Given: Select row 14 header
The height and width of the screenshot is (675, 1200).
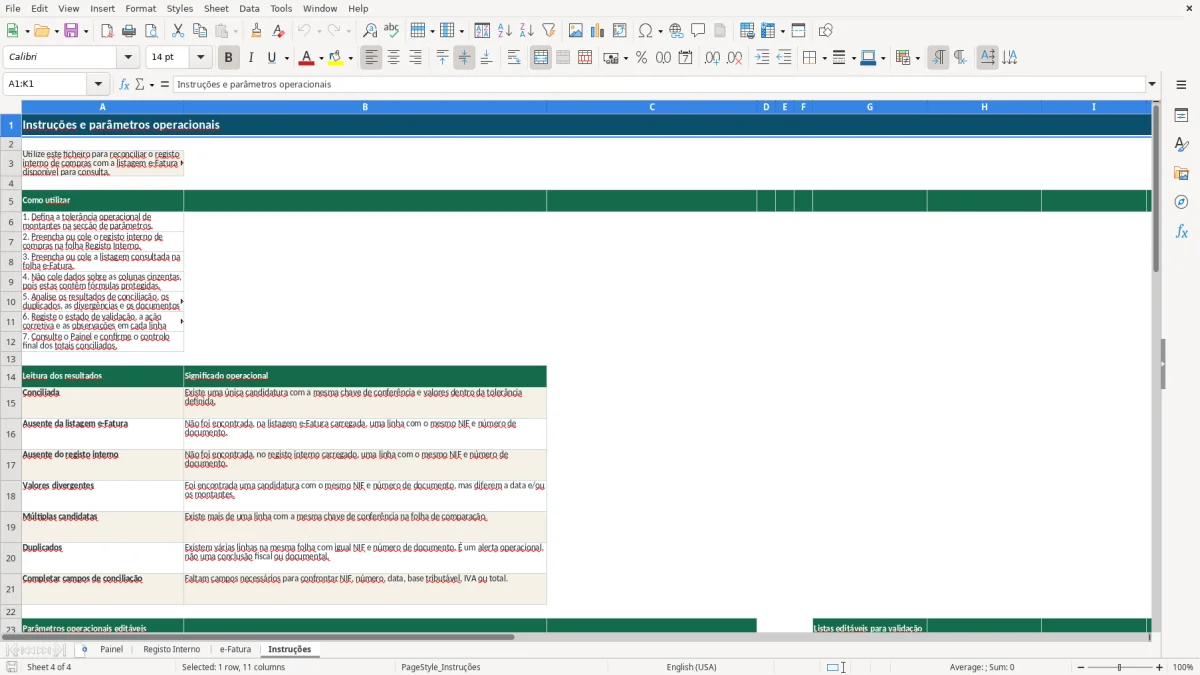Looking at the screenshot, I should tap(11, 376).
